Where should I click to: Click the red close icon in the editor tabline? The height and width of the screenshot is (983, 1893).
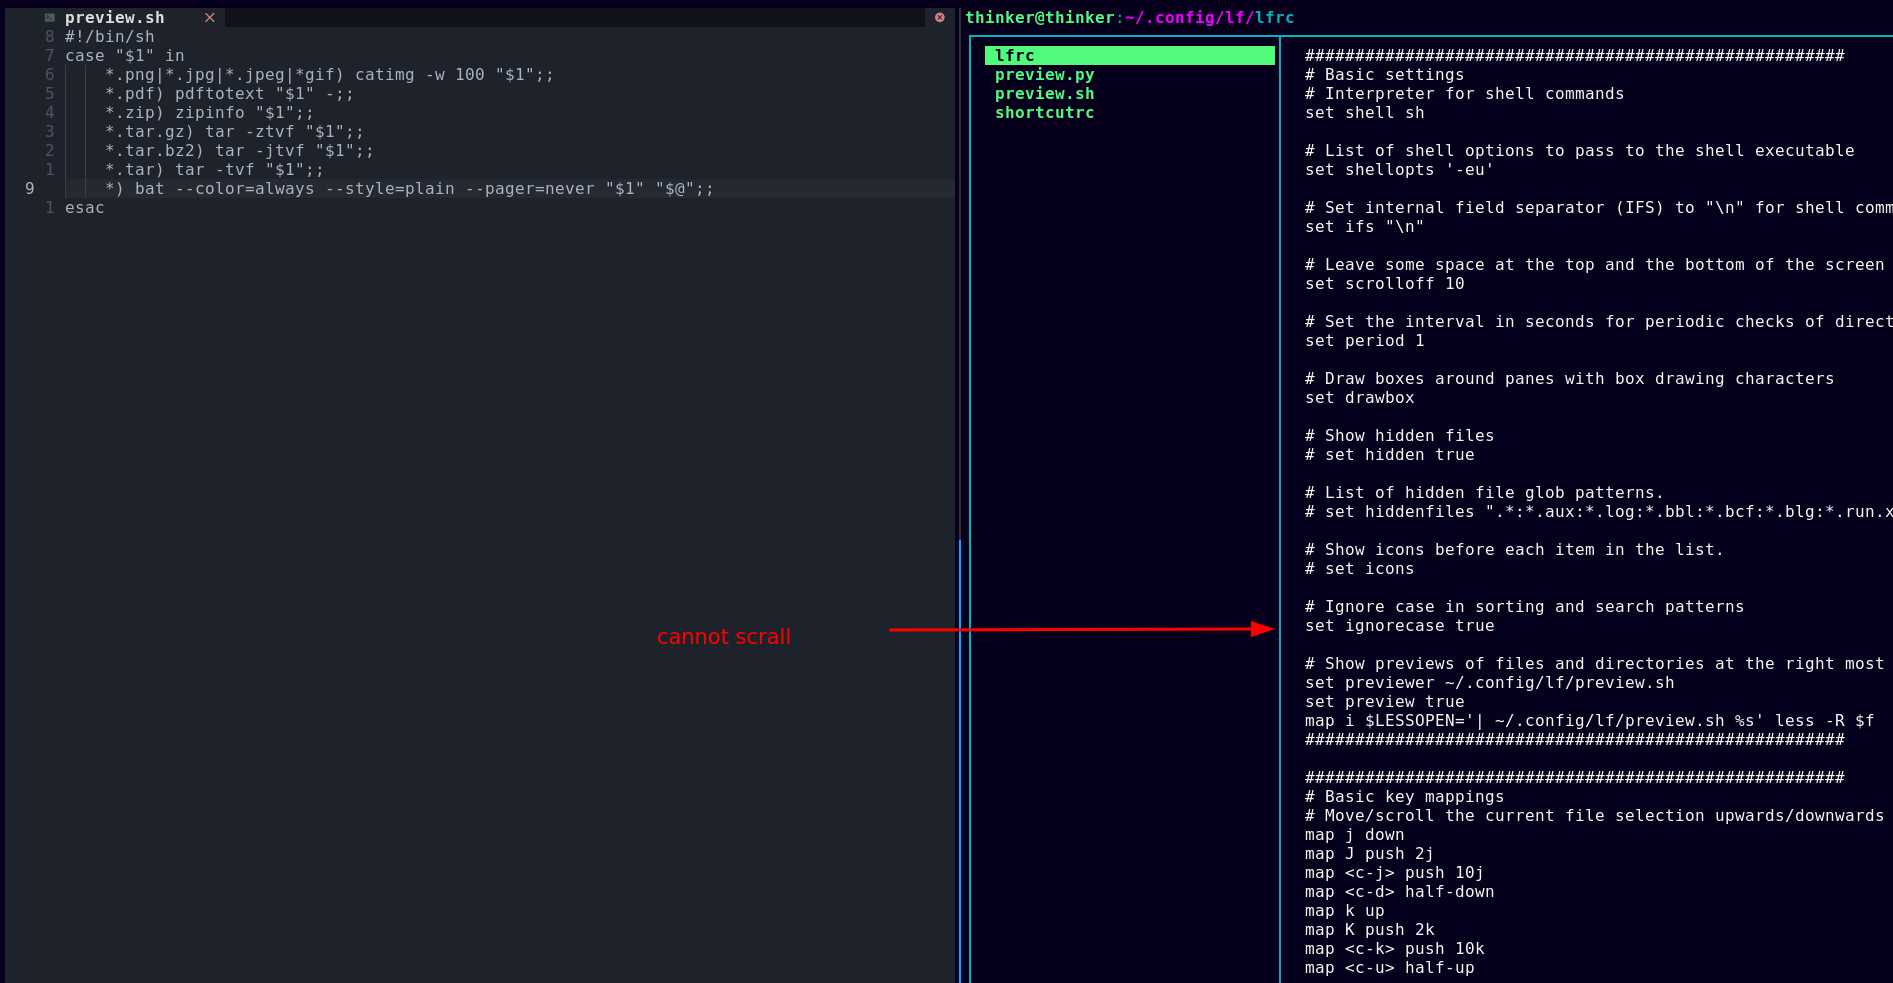939,17
